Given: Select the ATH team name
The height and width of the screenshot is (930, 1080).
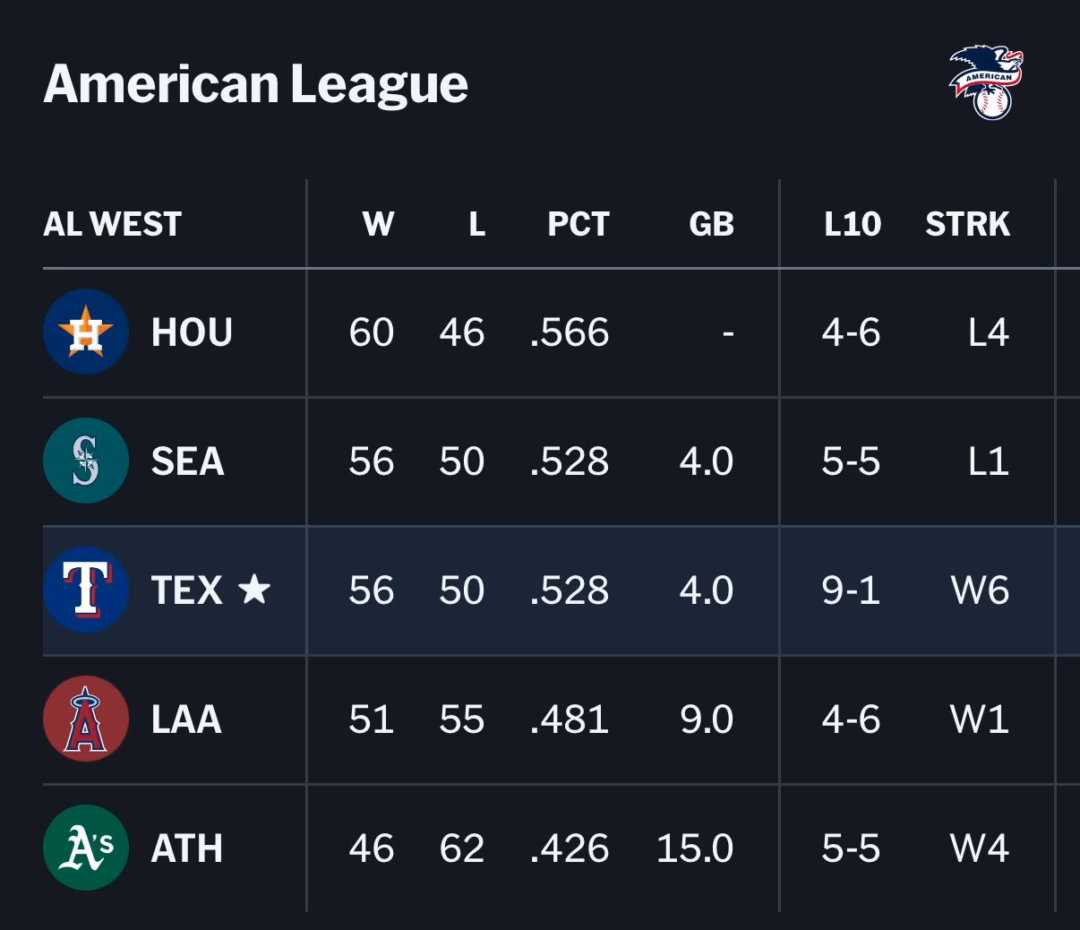Looking at the screenshot, I should tap(187, 848).
